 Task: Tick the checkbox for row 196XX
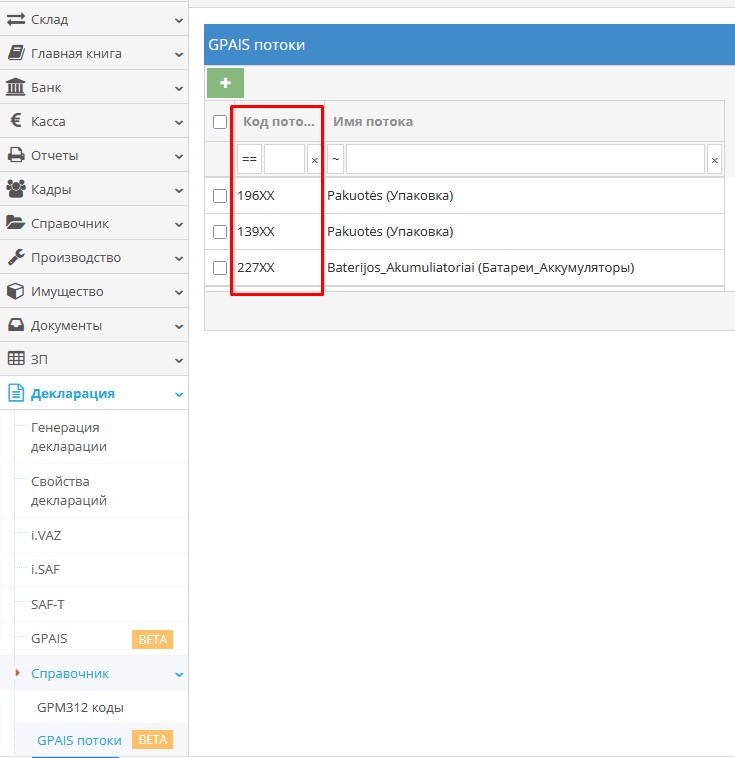[220, 196]
